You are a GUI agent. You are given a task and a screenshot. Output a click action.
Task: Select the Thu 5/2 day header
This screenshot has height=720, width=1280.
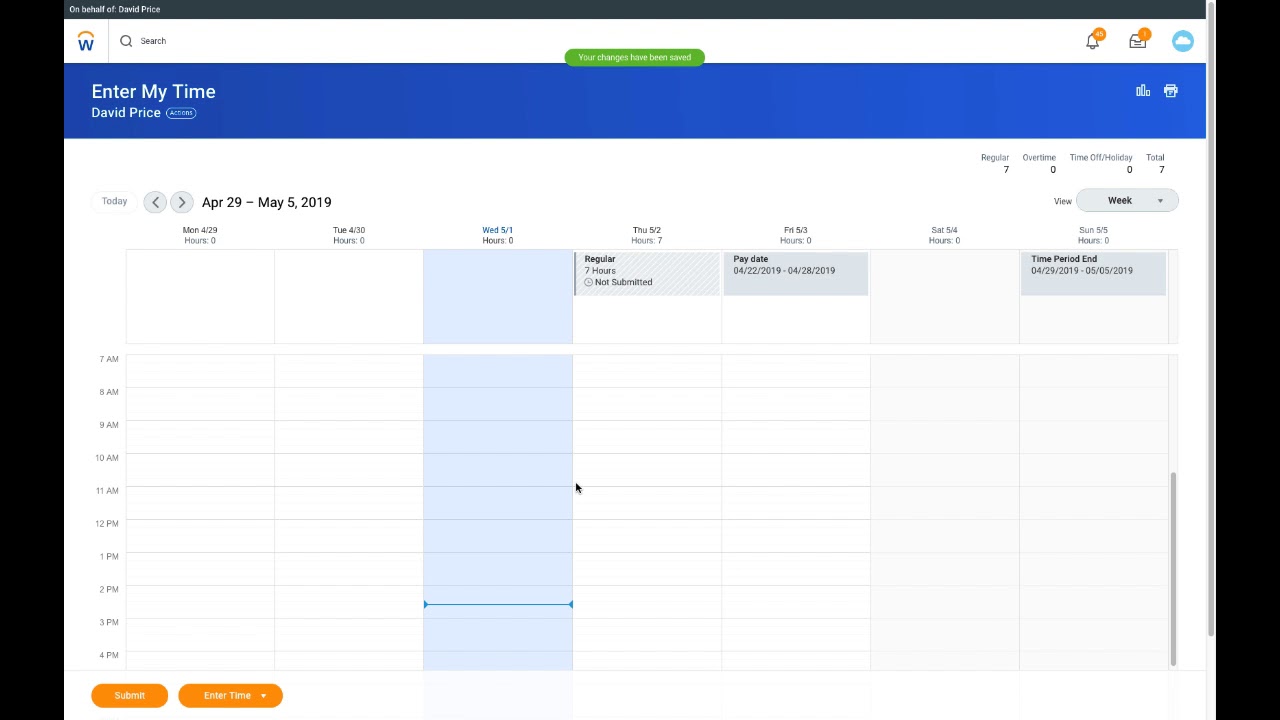click(647, 235)
